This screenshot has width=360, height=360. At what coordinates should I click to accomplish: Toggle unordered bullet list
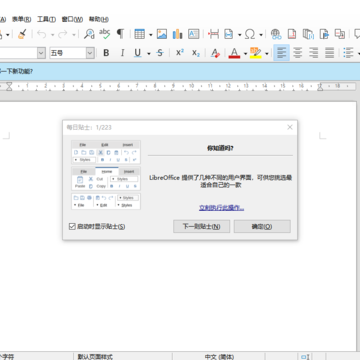point(348,53)
